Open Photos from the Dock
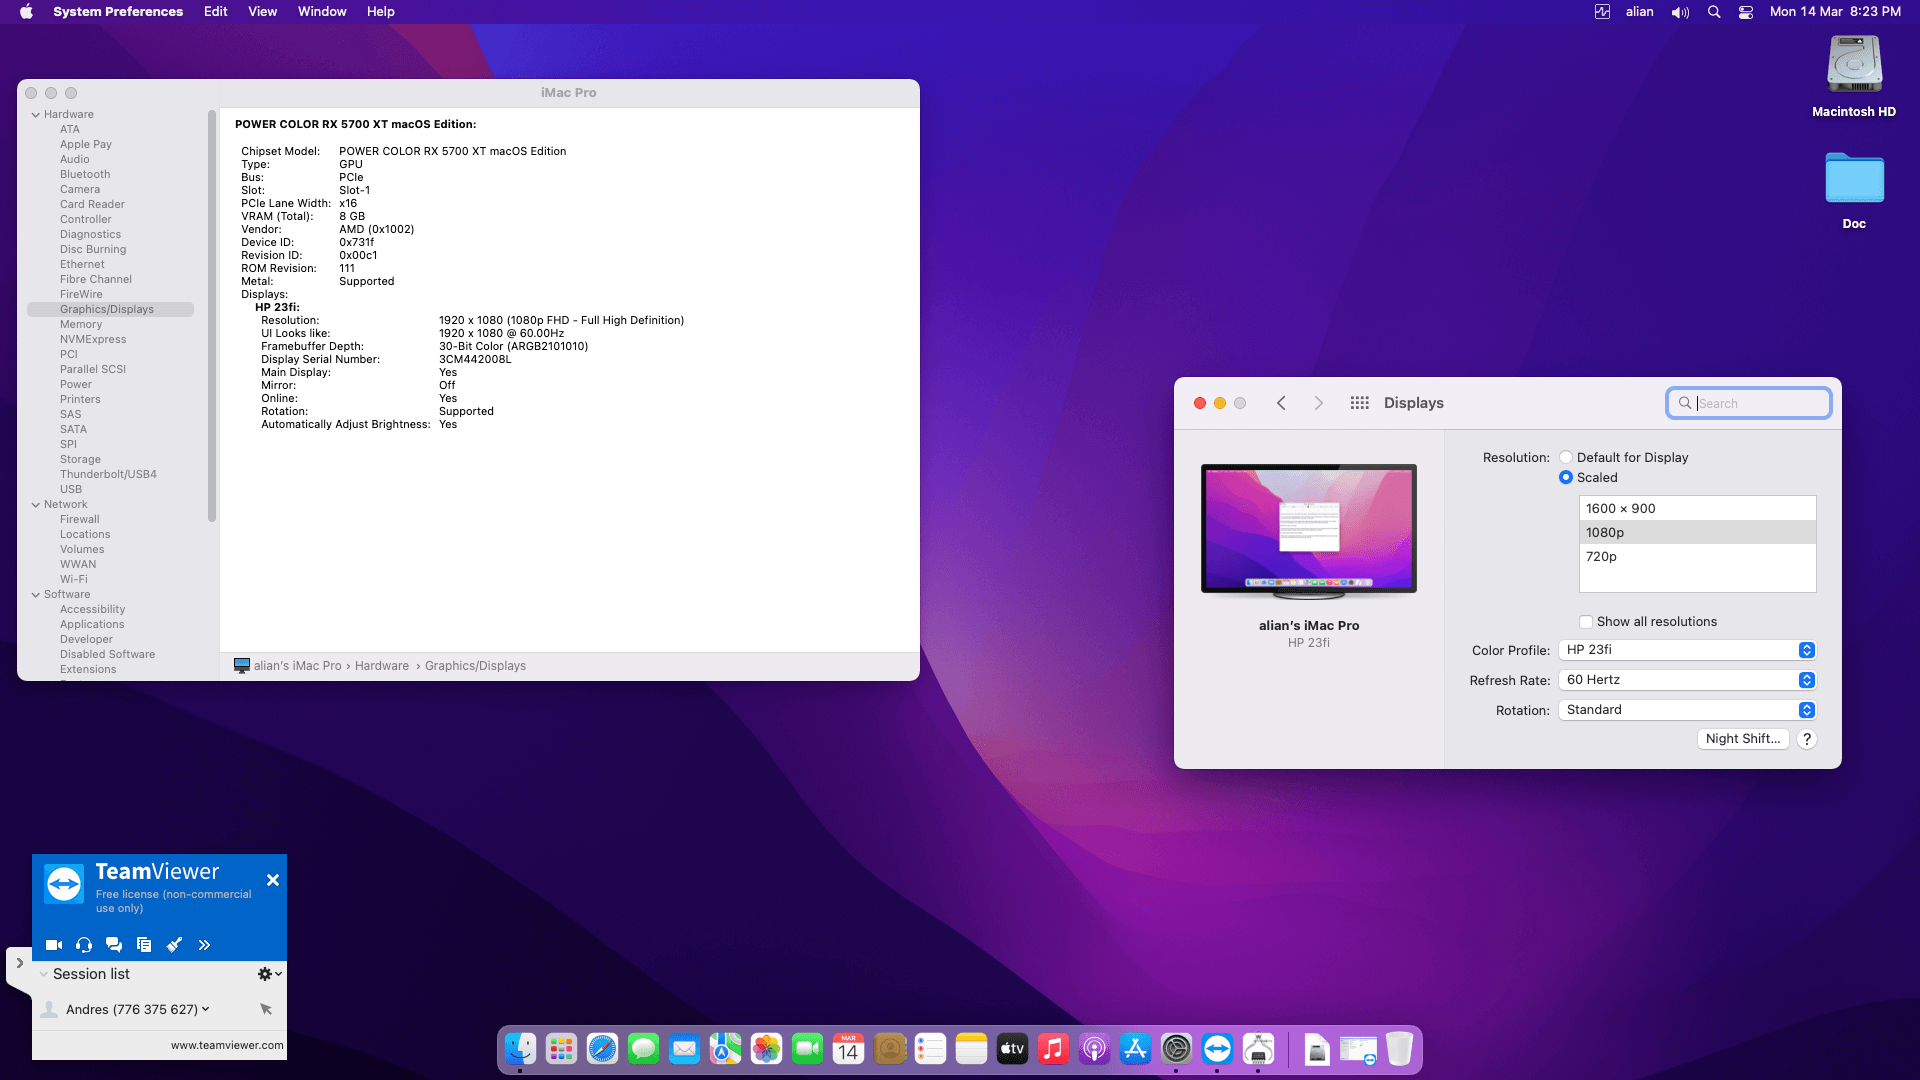 (x=766, y=1049)
